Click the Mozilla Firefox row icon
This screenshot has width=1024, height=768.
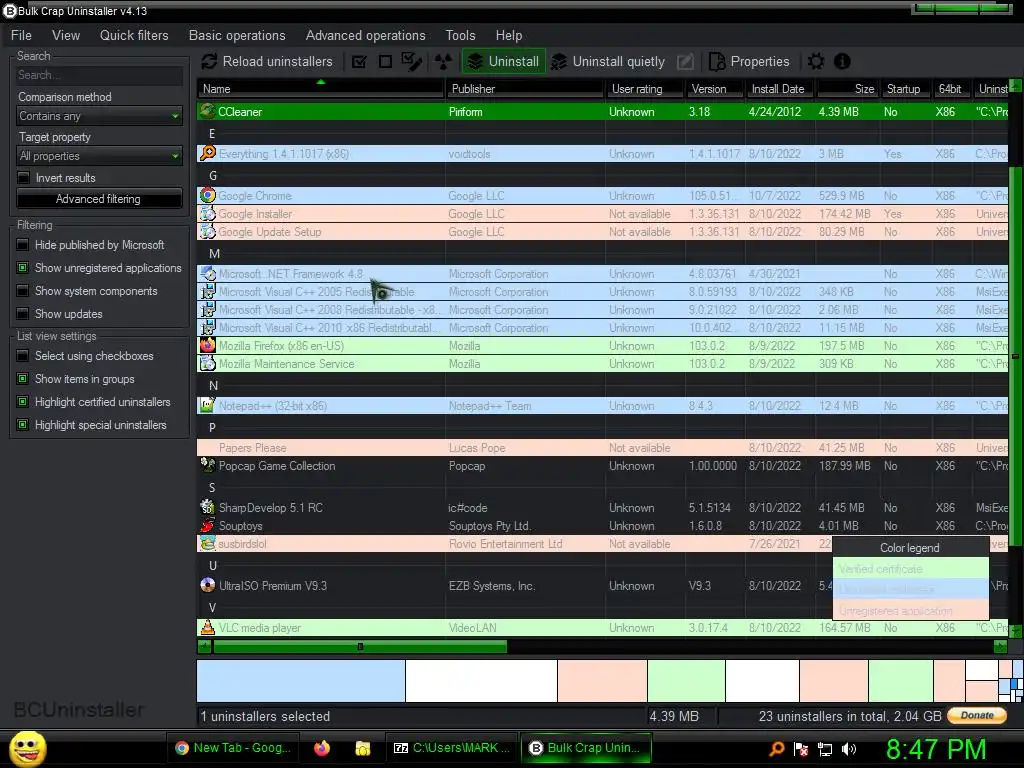coord(208,345)
